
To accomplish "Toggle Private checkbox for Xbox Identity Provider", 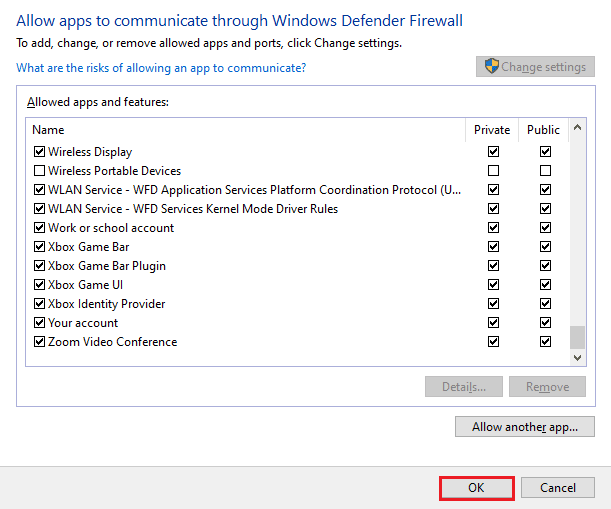I will [x=493, y=304].
